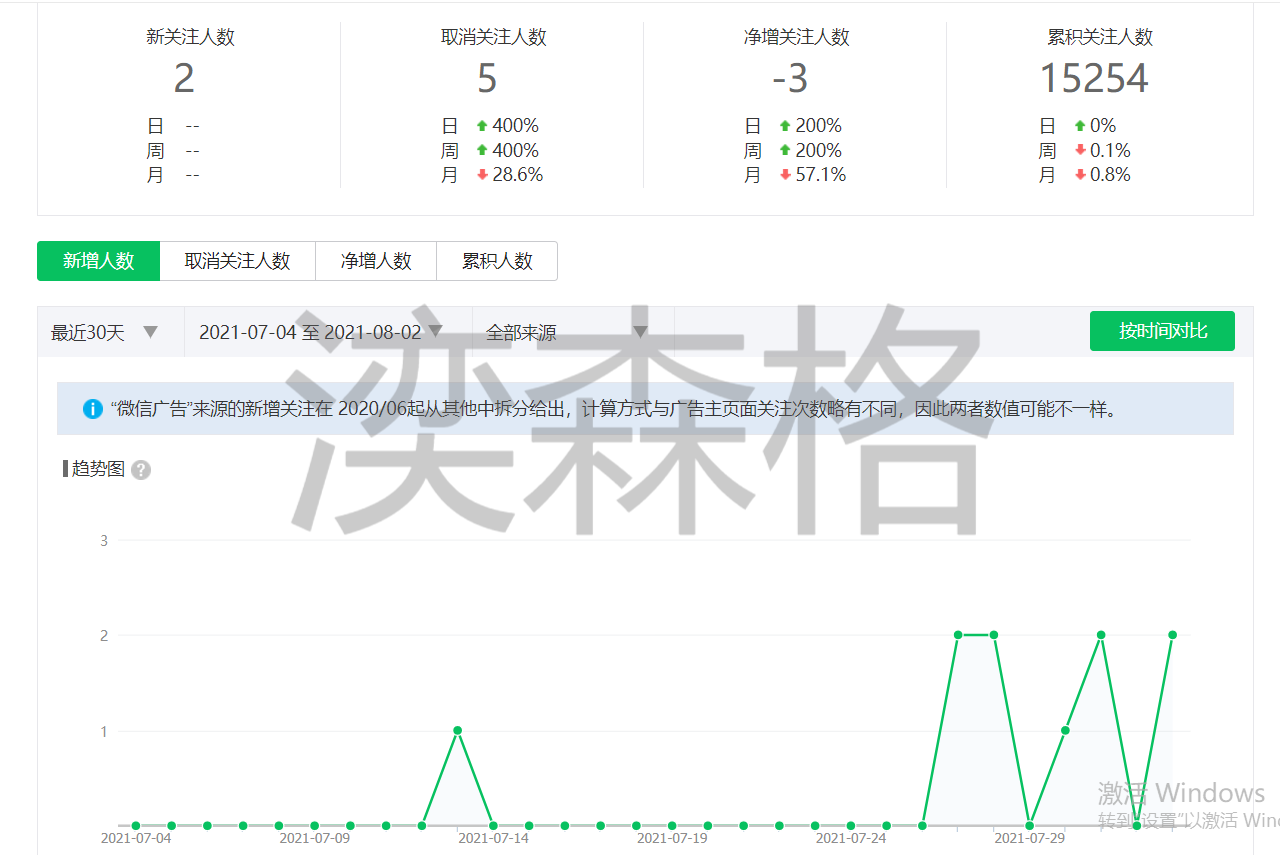The height and width of the screenshot is (855, 1280).
Task: Click the red down arrow beside 28.6%
Action: click(482, 175)
